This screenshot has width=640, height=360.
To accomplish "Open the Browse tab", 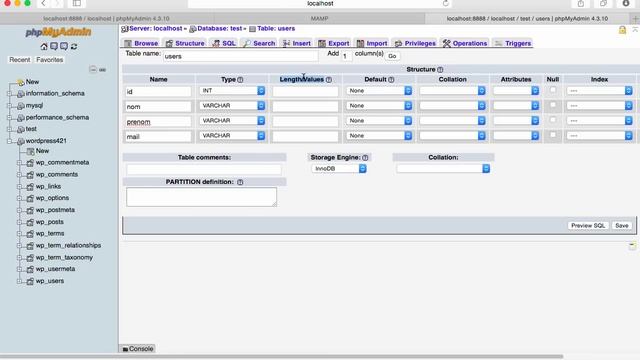I will [141, 43].
